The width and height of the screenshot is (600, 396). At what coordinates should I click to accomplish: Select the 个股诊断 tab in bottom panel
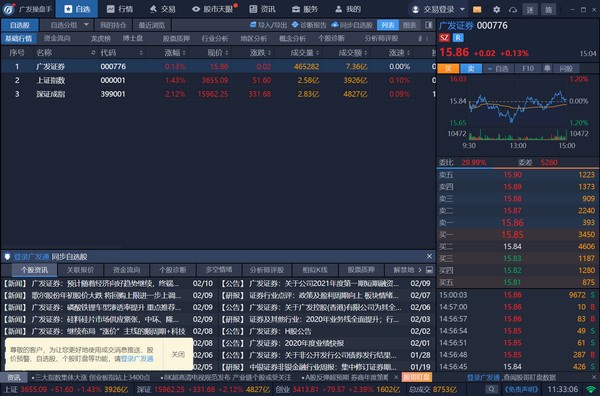click(x=173, y=270)
